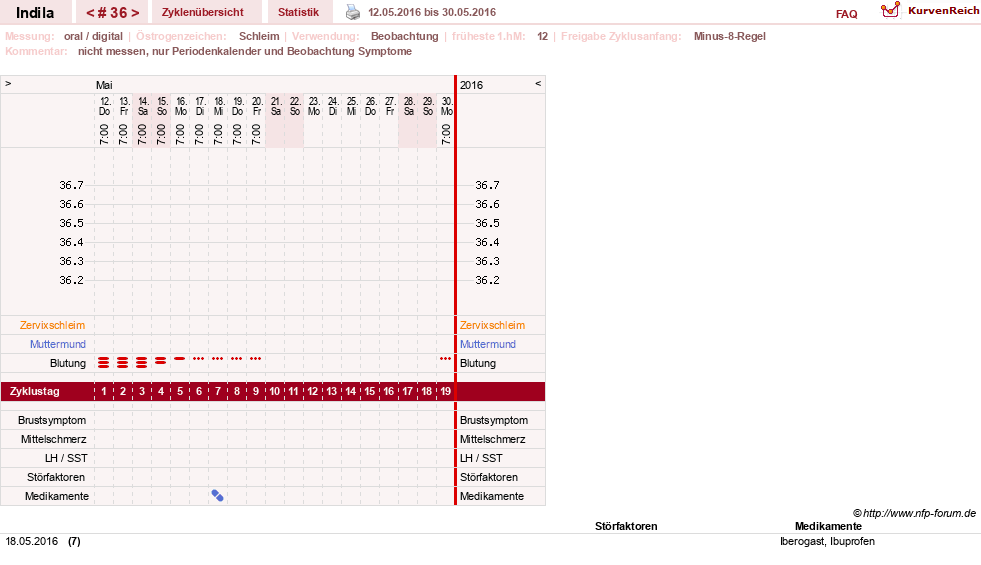Click medium bleeding mark on cycle day 4
This screenshot has height=565, width=981.
pos(161,360)
